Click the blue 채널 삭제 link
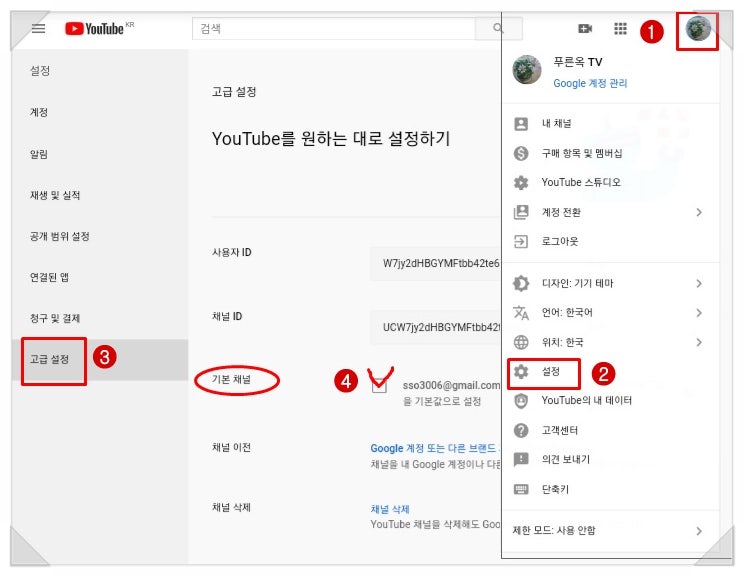Image resolution: width=744 pixels, height=576 pixels. 390,509
